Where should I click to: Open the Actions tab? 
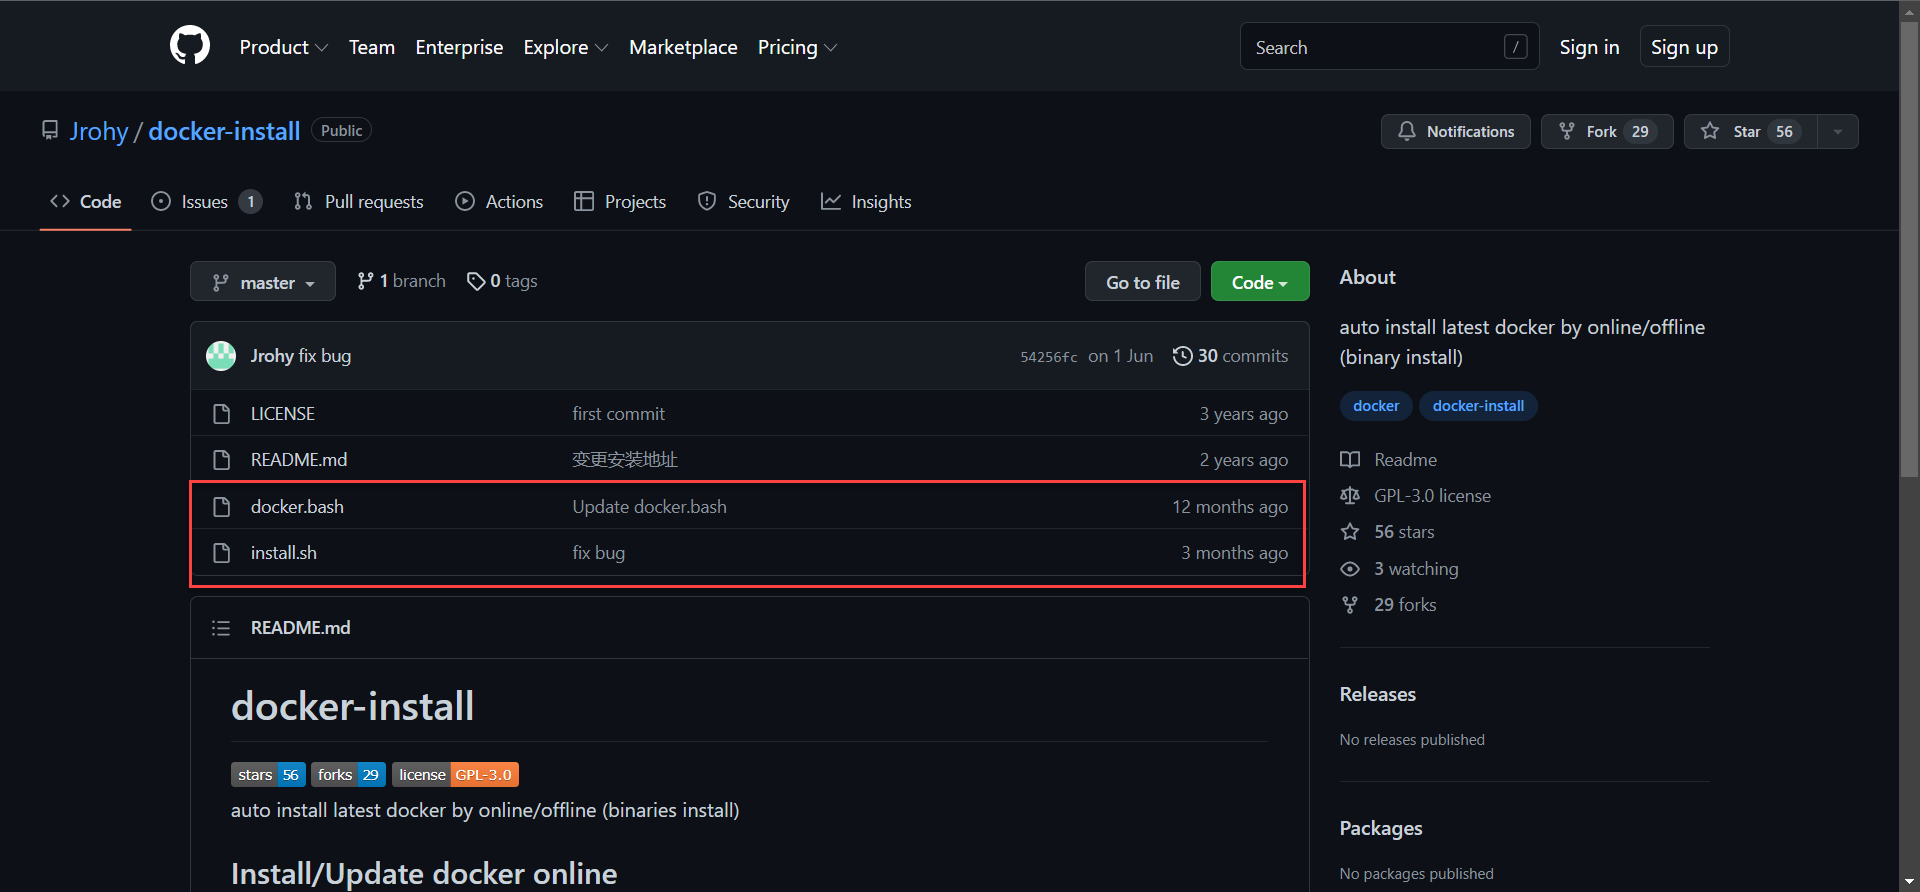tap(499, 202)
